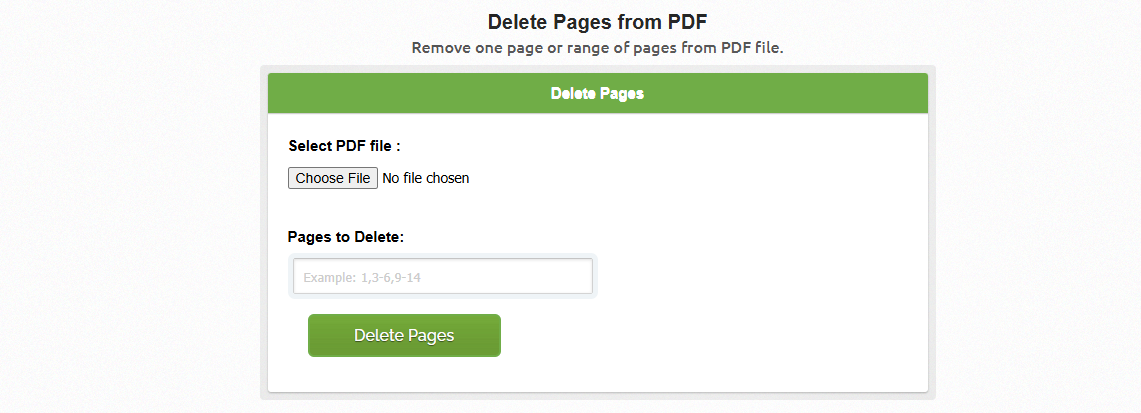
Task: Click the 'Select PDF file :' label
Action: coord(344,146)
